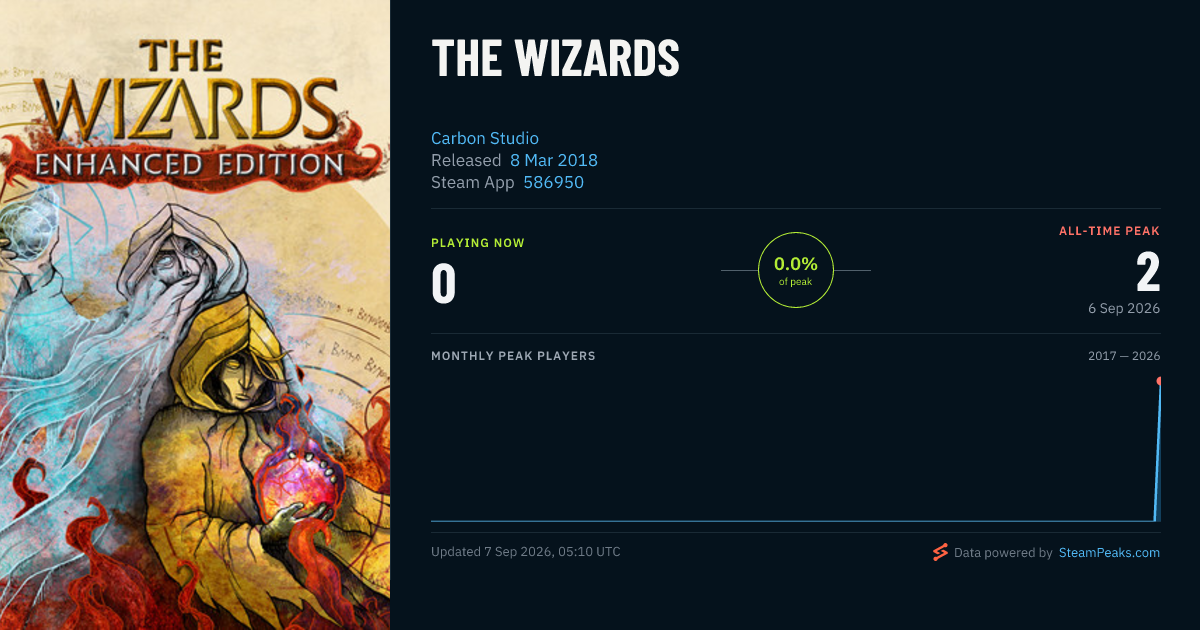Open the Carbon Studio developer link

(x=485, y=138)
